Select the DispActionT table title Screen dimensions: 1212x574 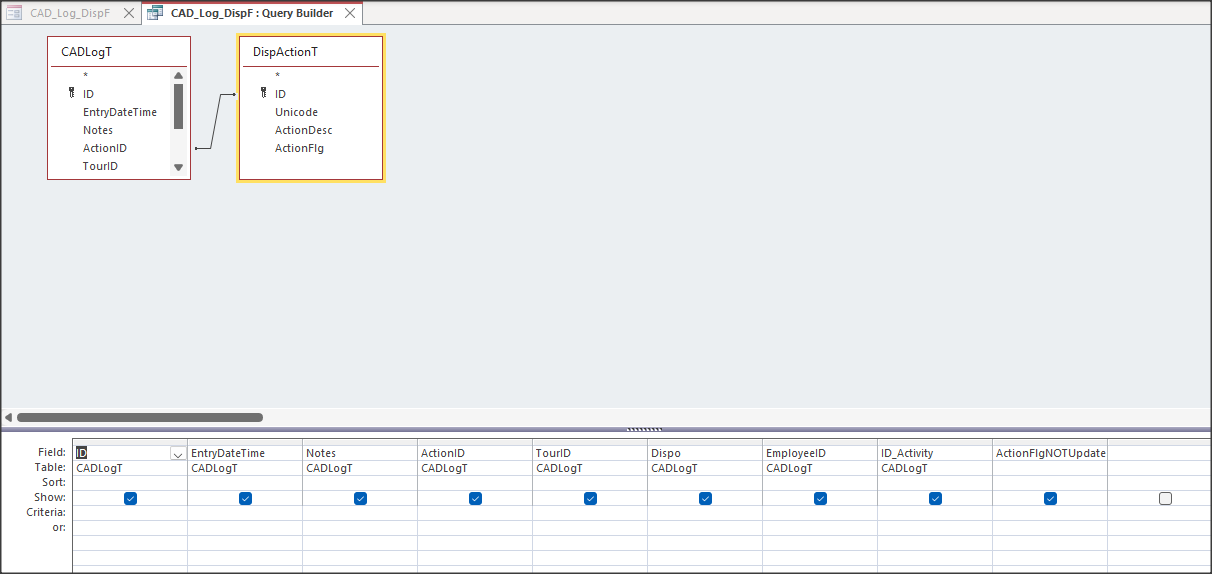click(285, 51)
